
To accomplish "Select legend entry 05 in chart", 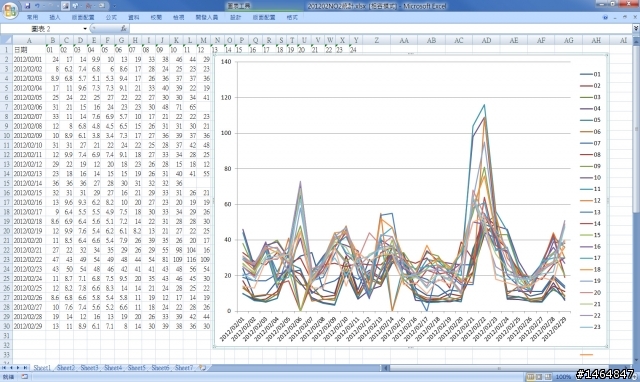I will 590,120.
